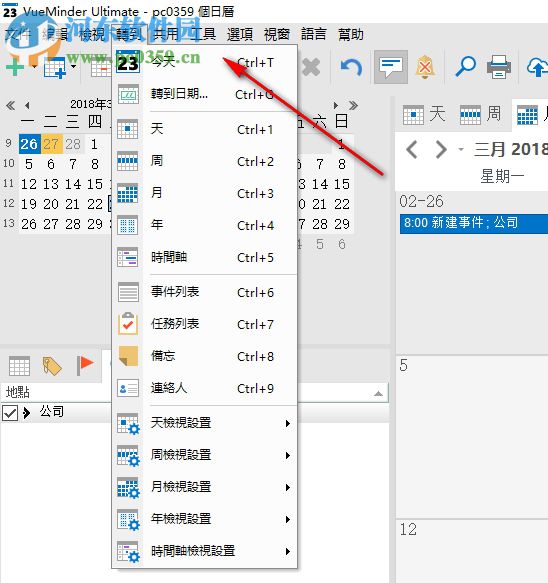Click 02-26 day cell header
This screenshot has height=583, width=548.
[x=421, y=202]
